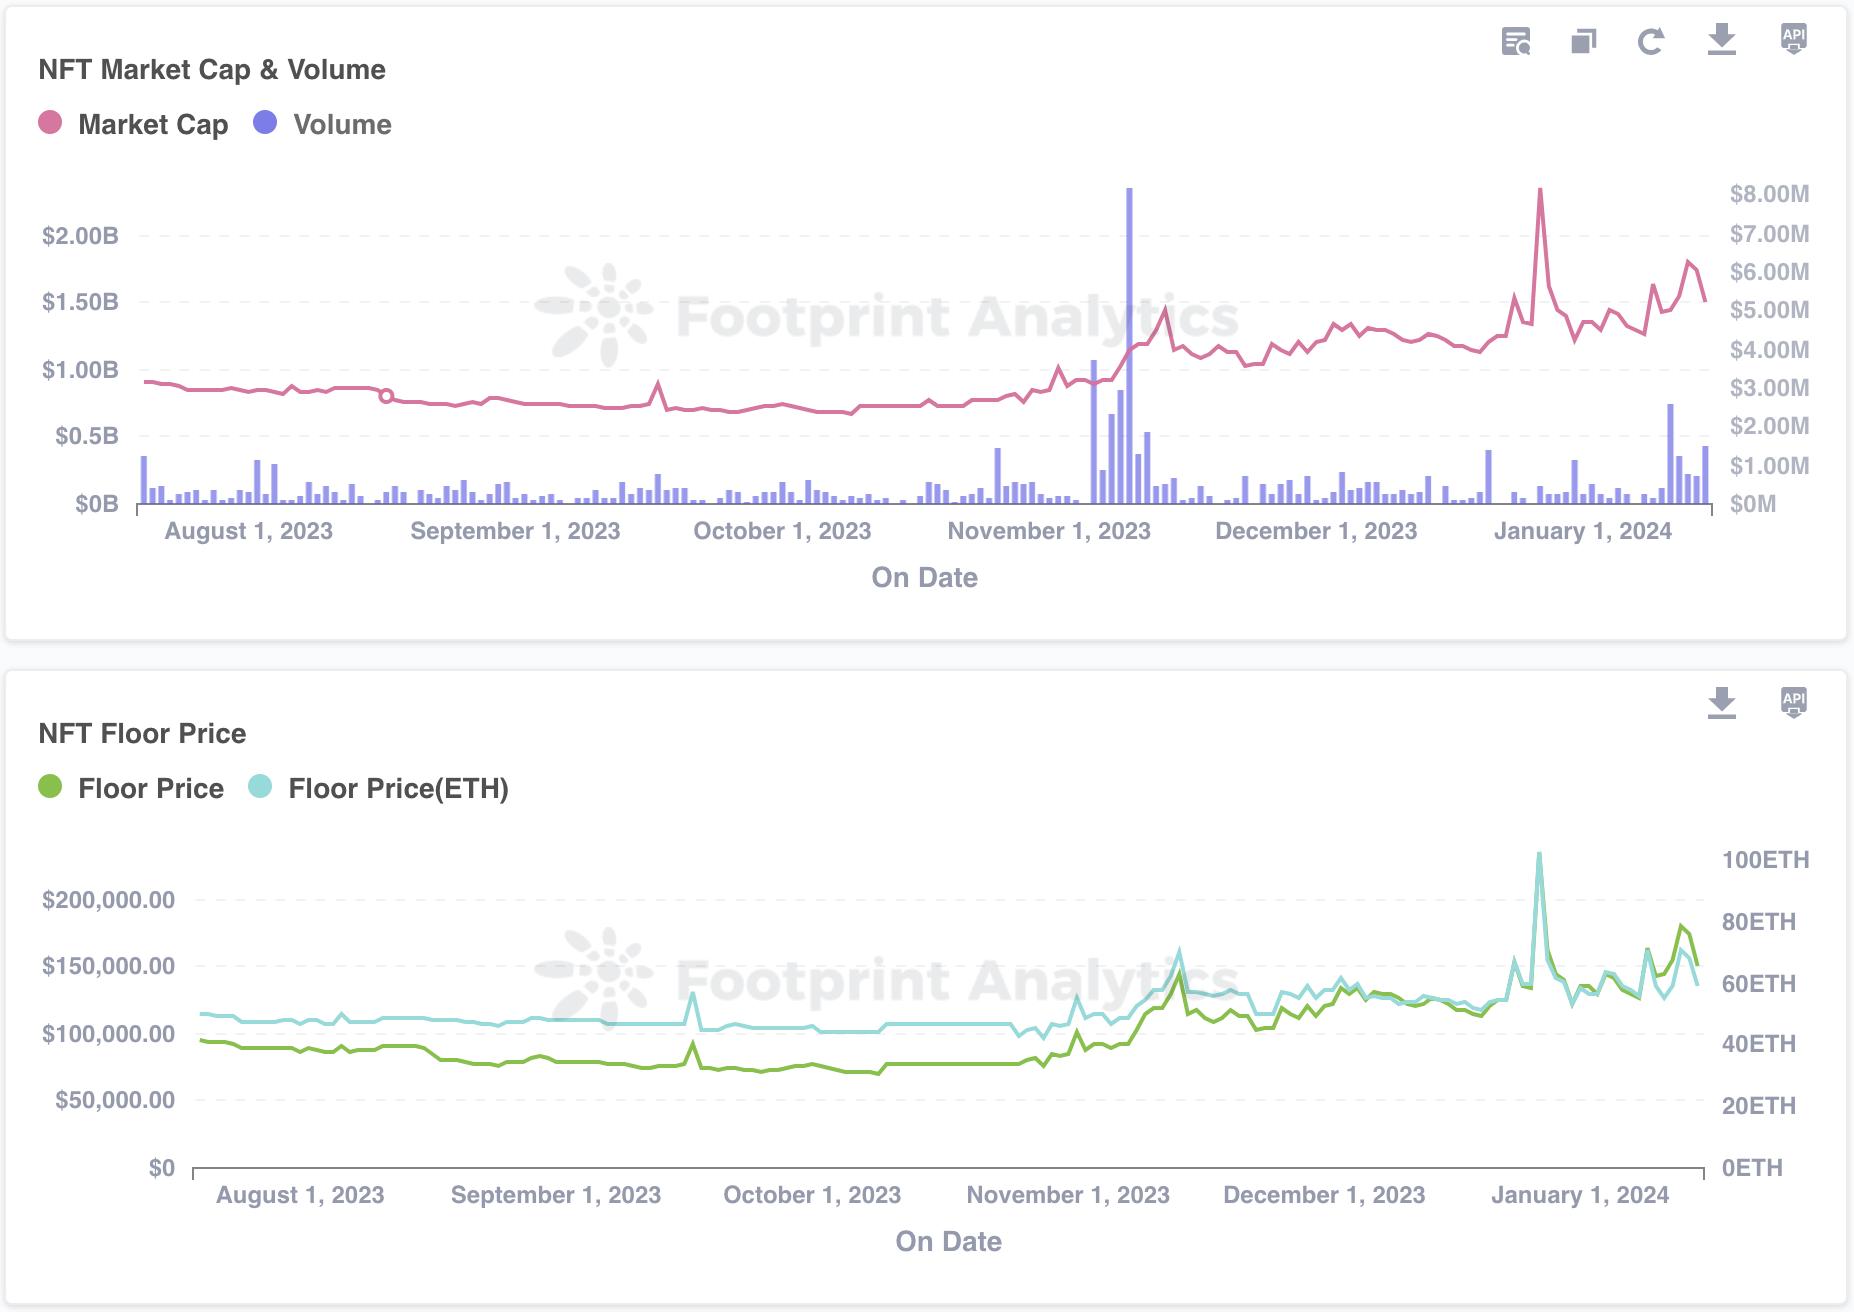The width and height of the screenshot is (1854, 1312).
Task: Refresh the Market Cap & Volume chart
Action: click(x=1650, y=41)
